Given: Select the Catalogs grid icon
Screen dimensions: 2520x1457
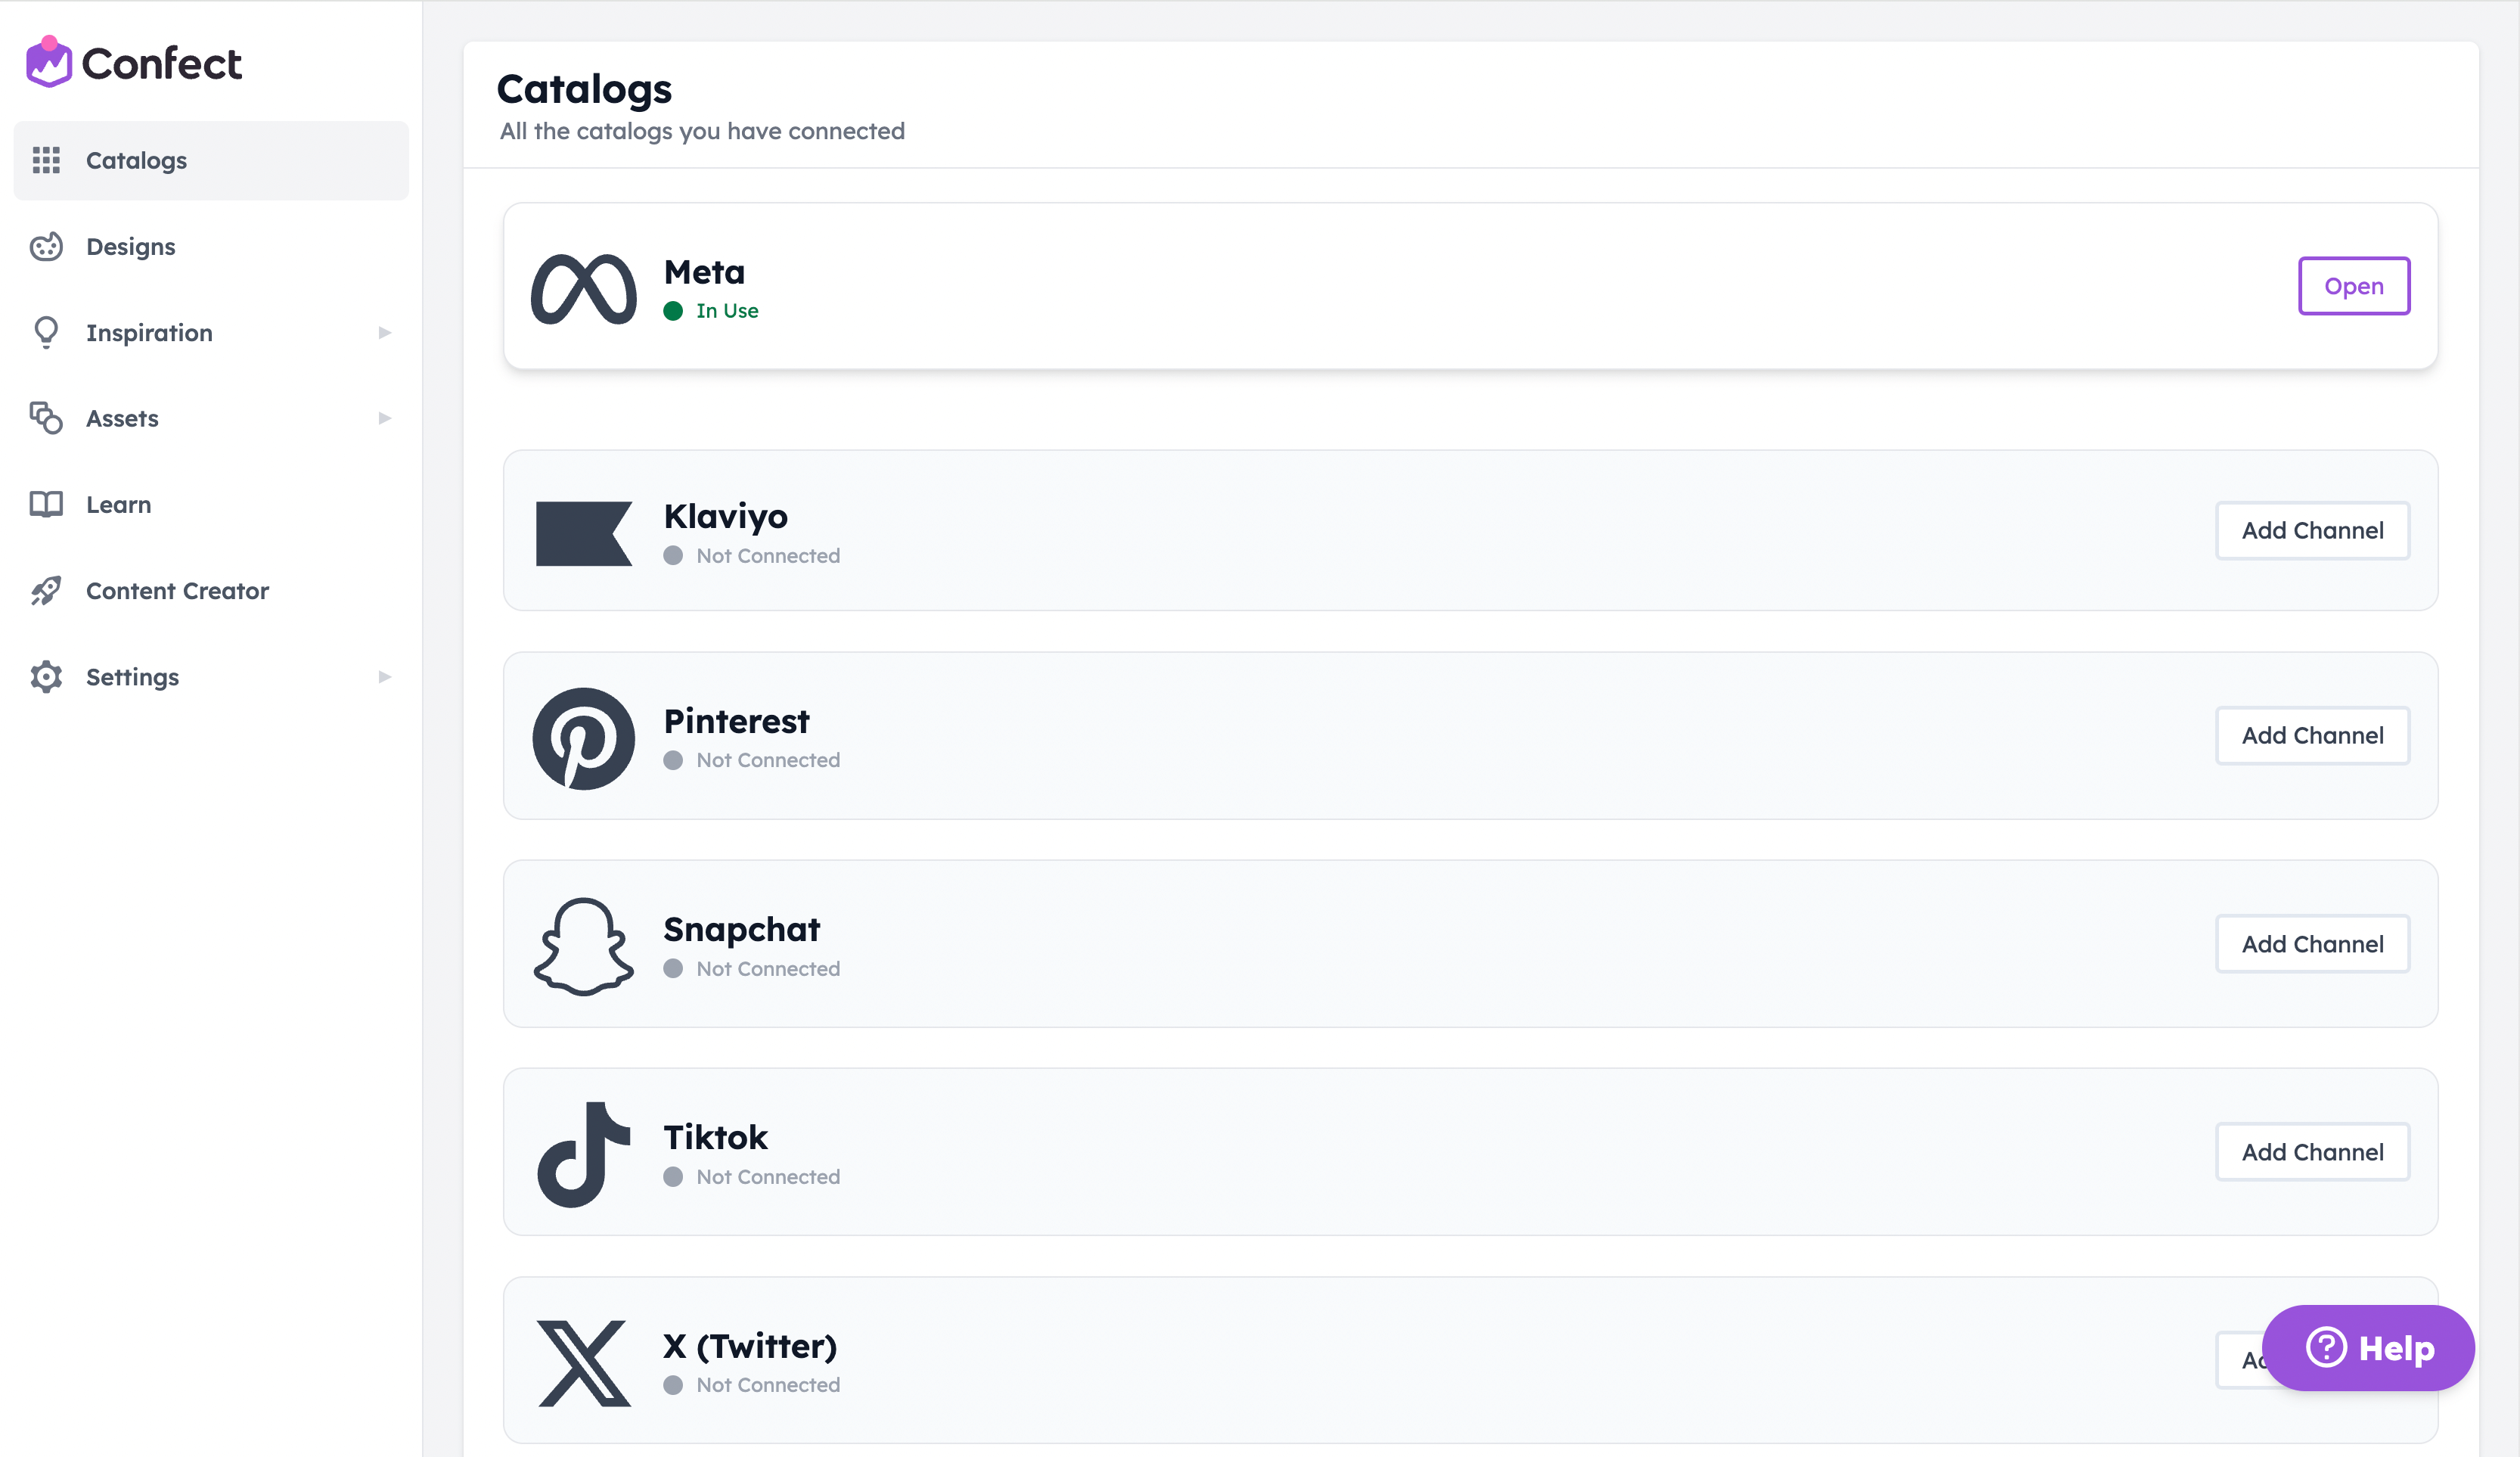Looking at the screenshot, I should tap(46, 160).
